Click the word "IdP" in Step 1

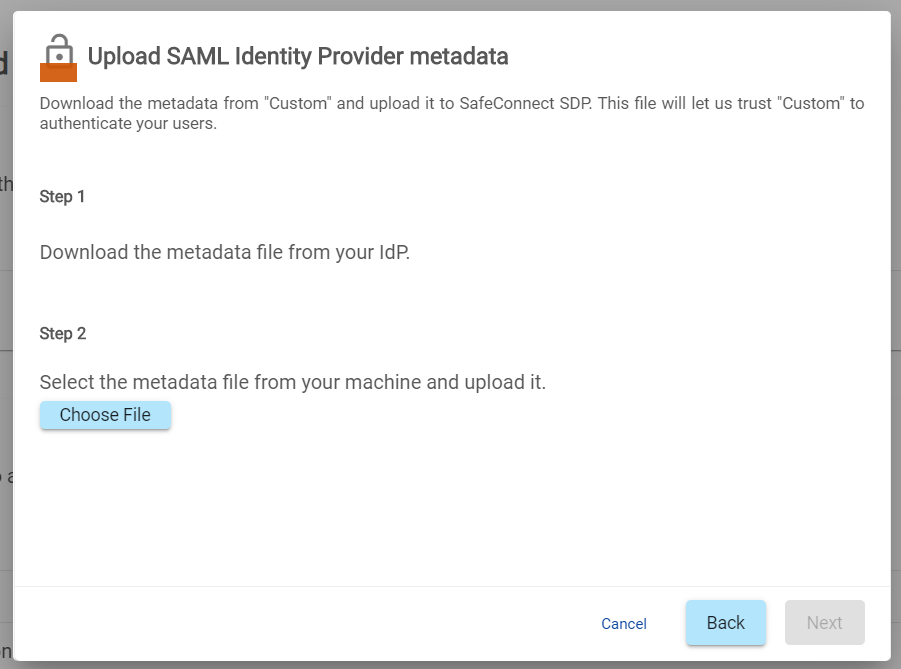point(390,253)
